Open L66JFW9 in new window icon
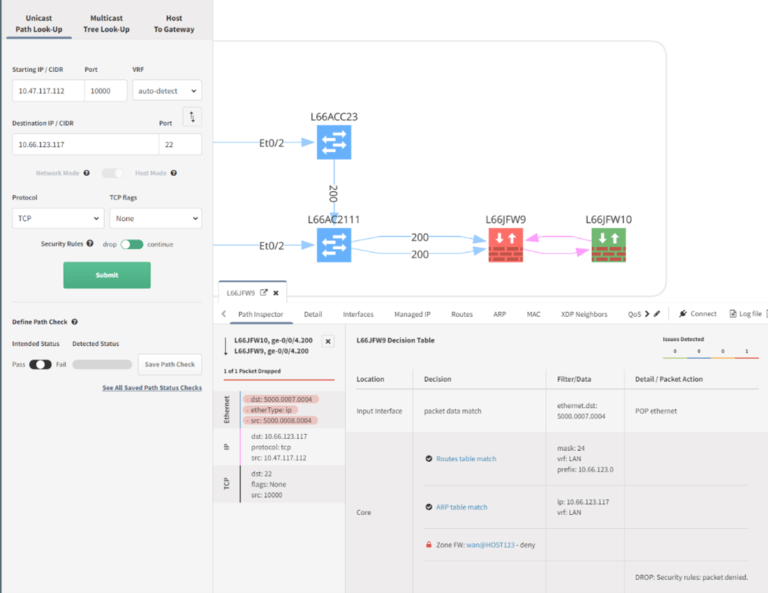Viewport: 768px width, 593px height. [x=264, y=293]
